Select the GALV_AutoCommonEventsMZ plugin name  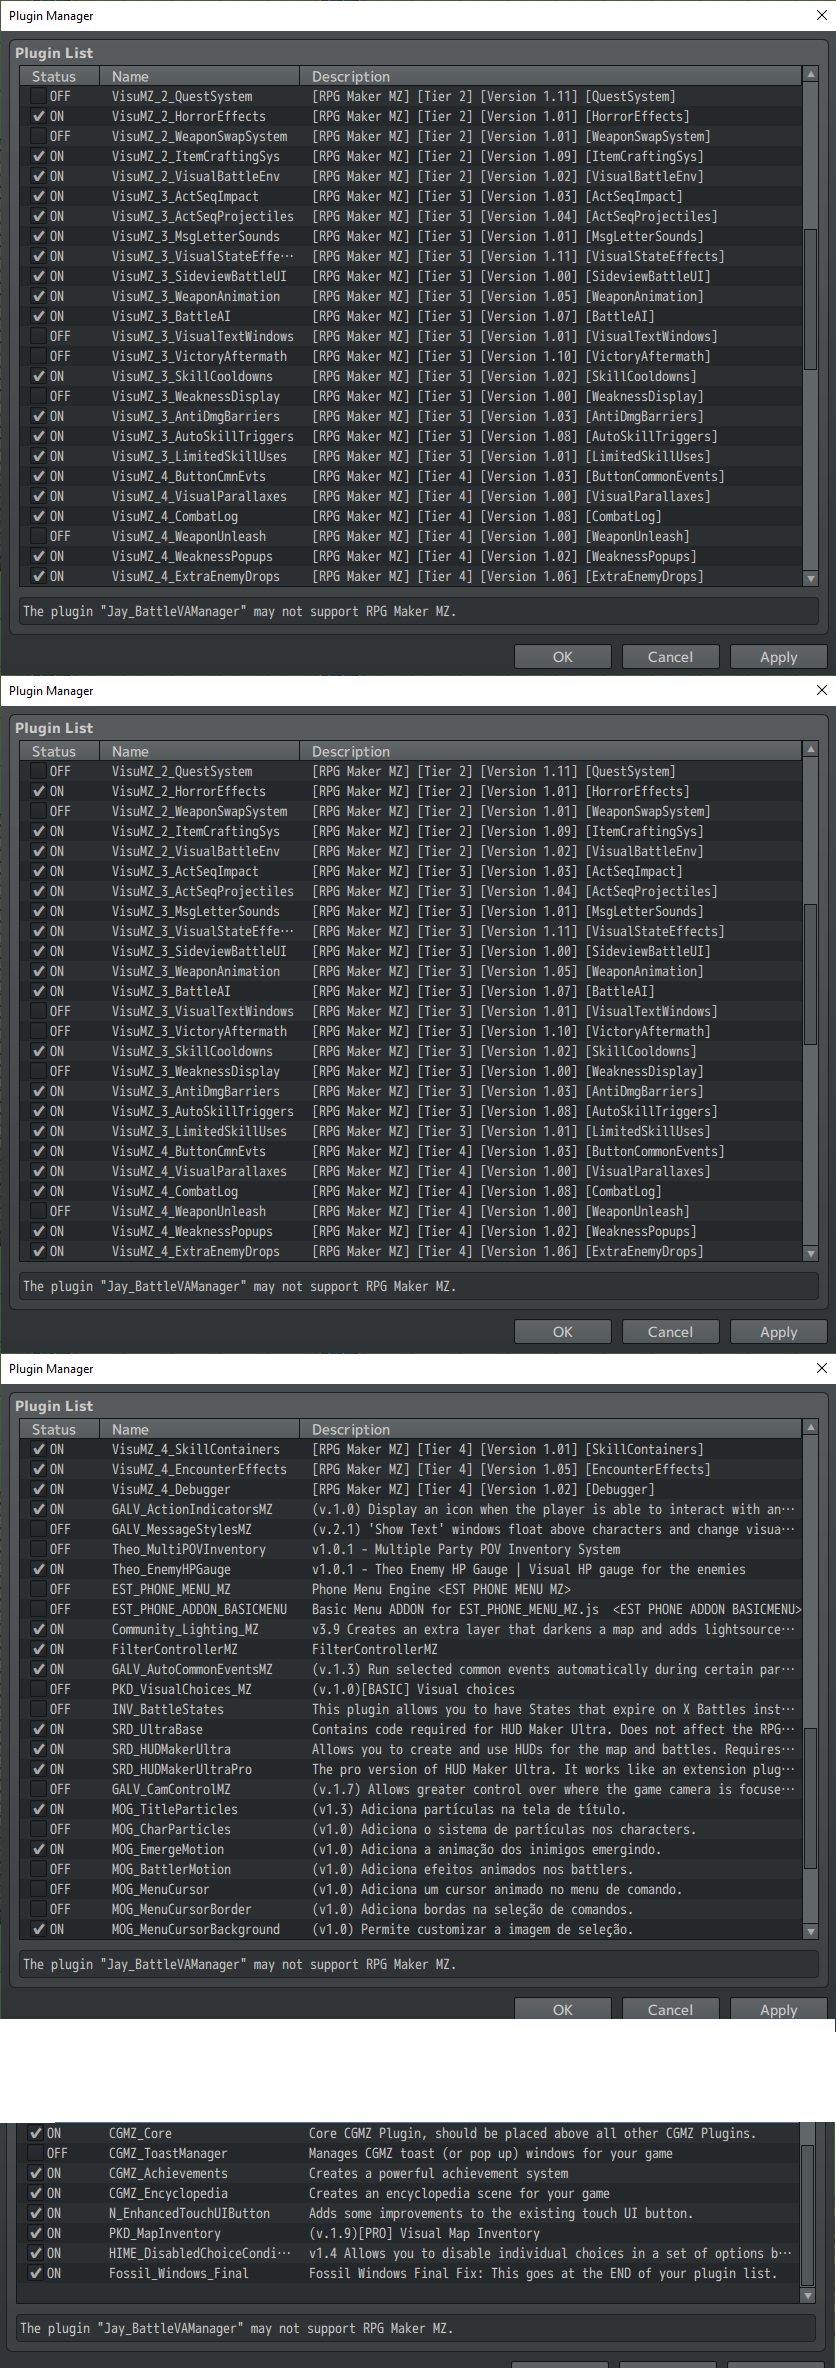tap(192, 1669)
